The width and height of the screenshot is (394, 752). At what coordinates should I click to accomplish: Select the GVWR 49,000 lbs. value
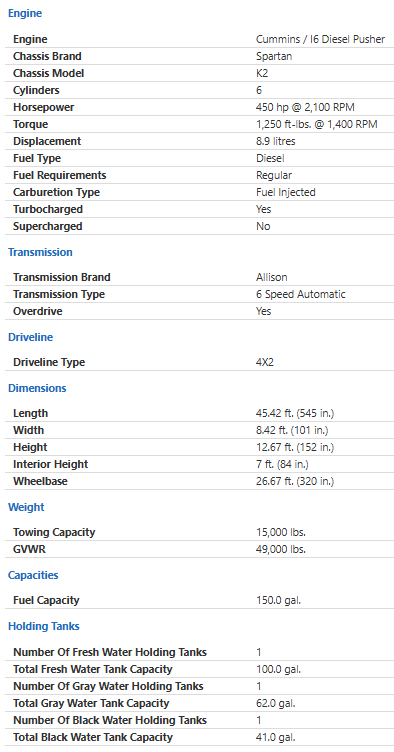click(x=281, y=549)
